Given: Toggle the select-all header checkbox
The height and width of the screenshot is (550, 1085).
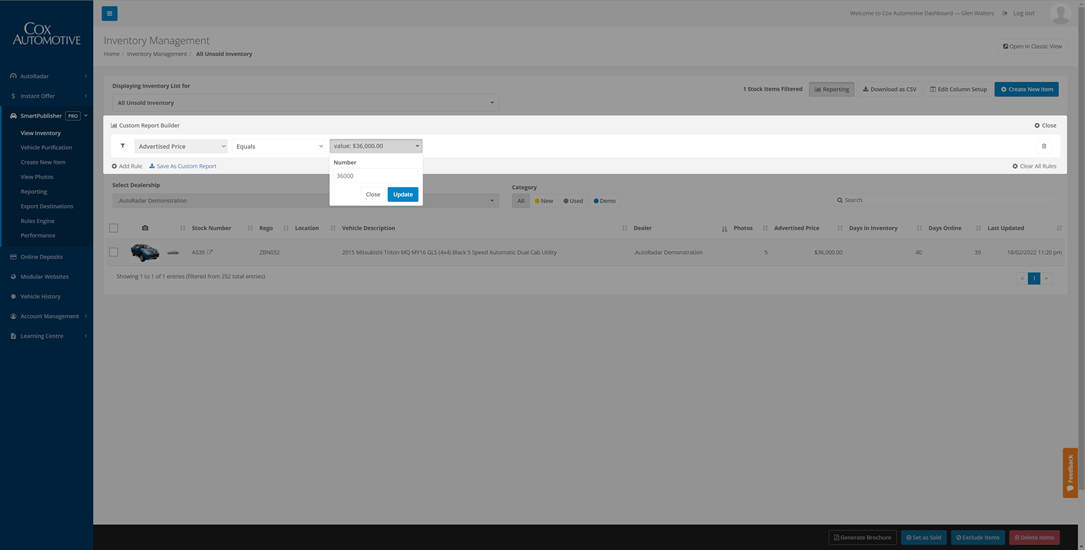Looking at the screenshot, I should [x=113, y=228].
